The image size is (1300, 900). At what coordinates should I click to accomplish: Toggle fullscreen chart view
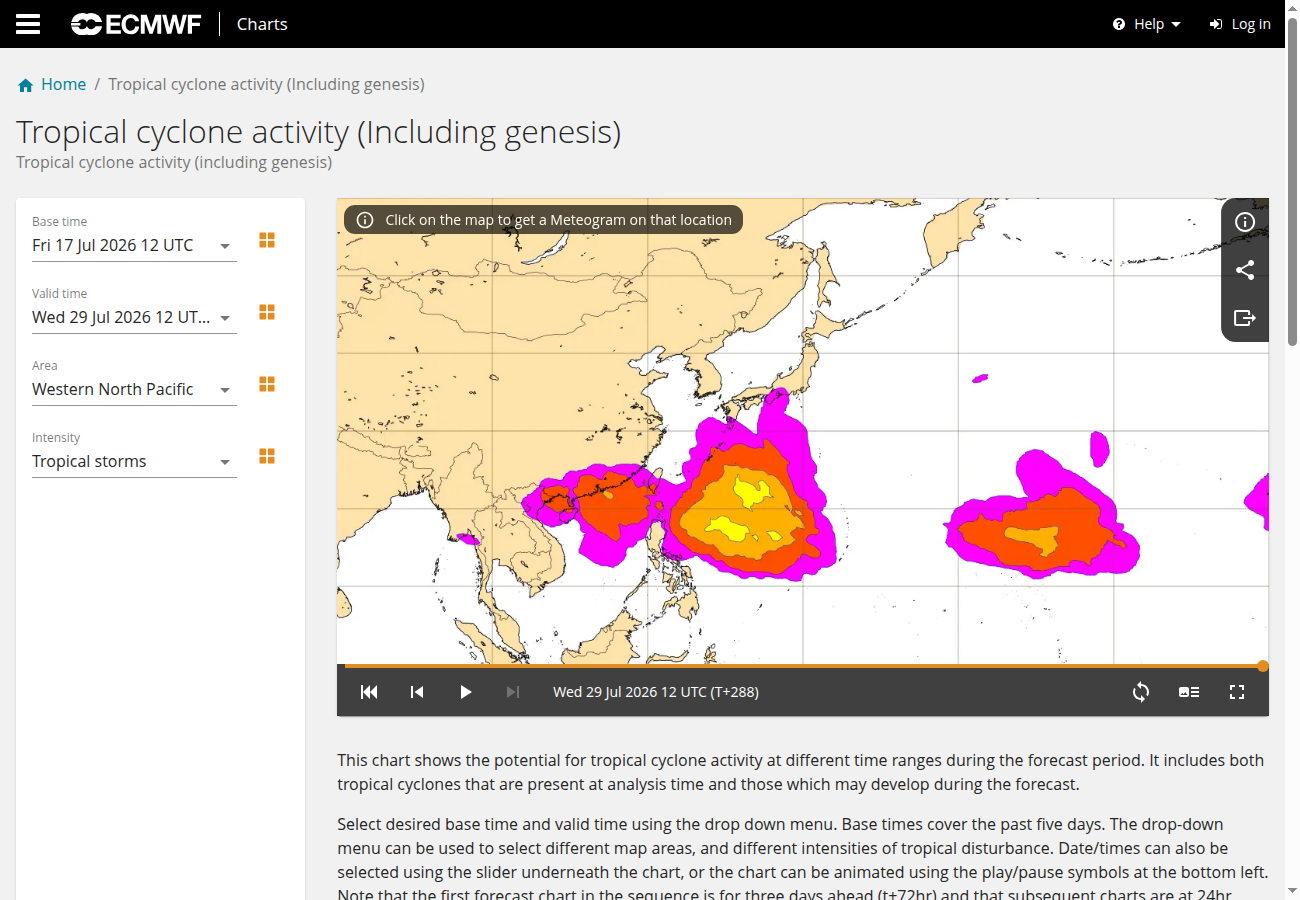[1237, 692]
